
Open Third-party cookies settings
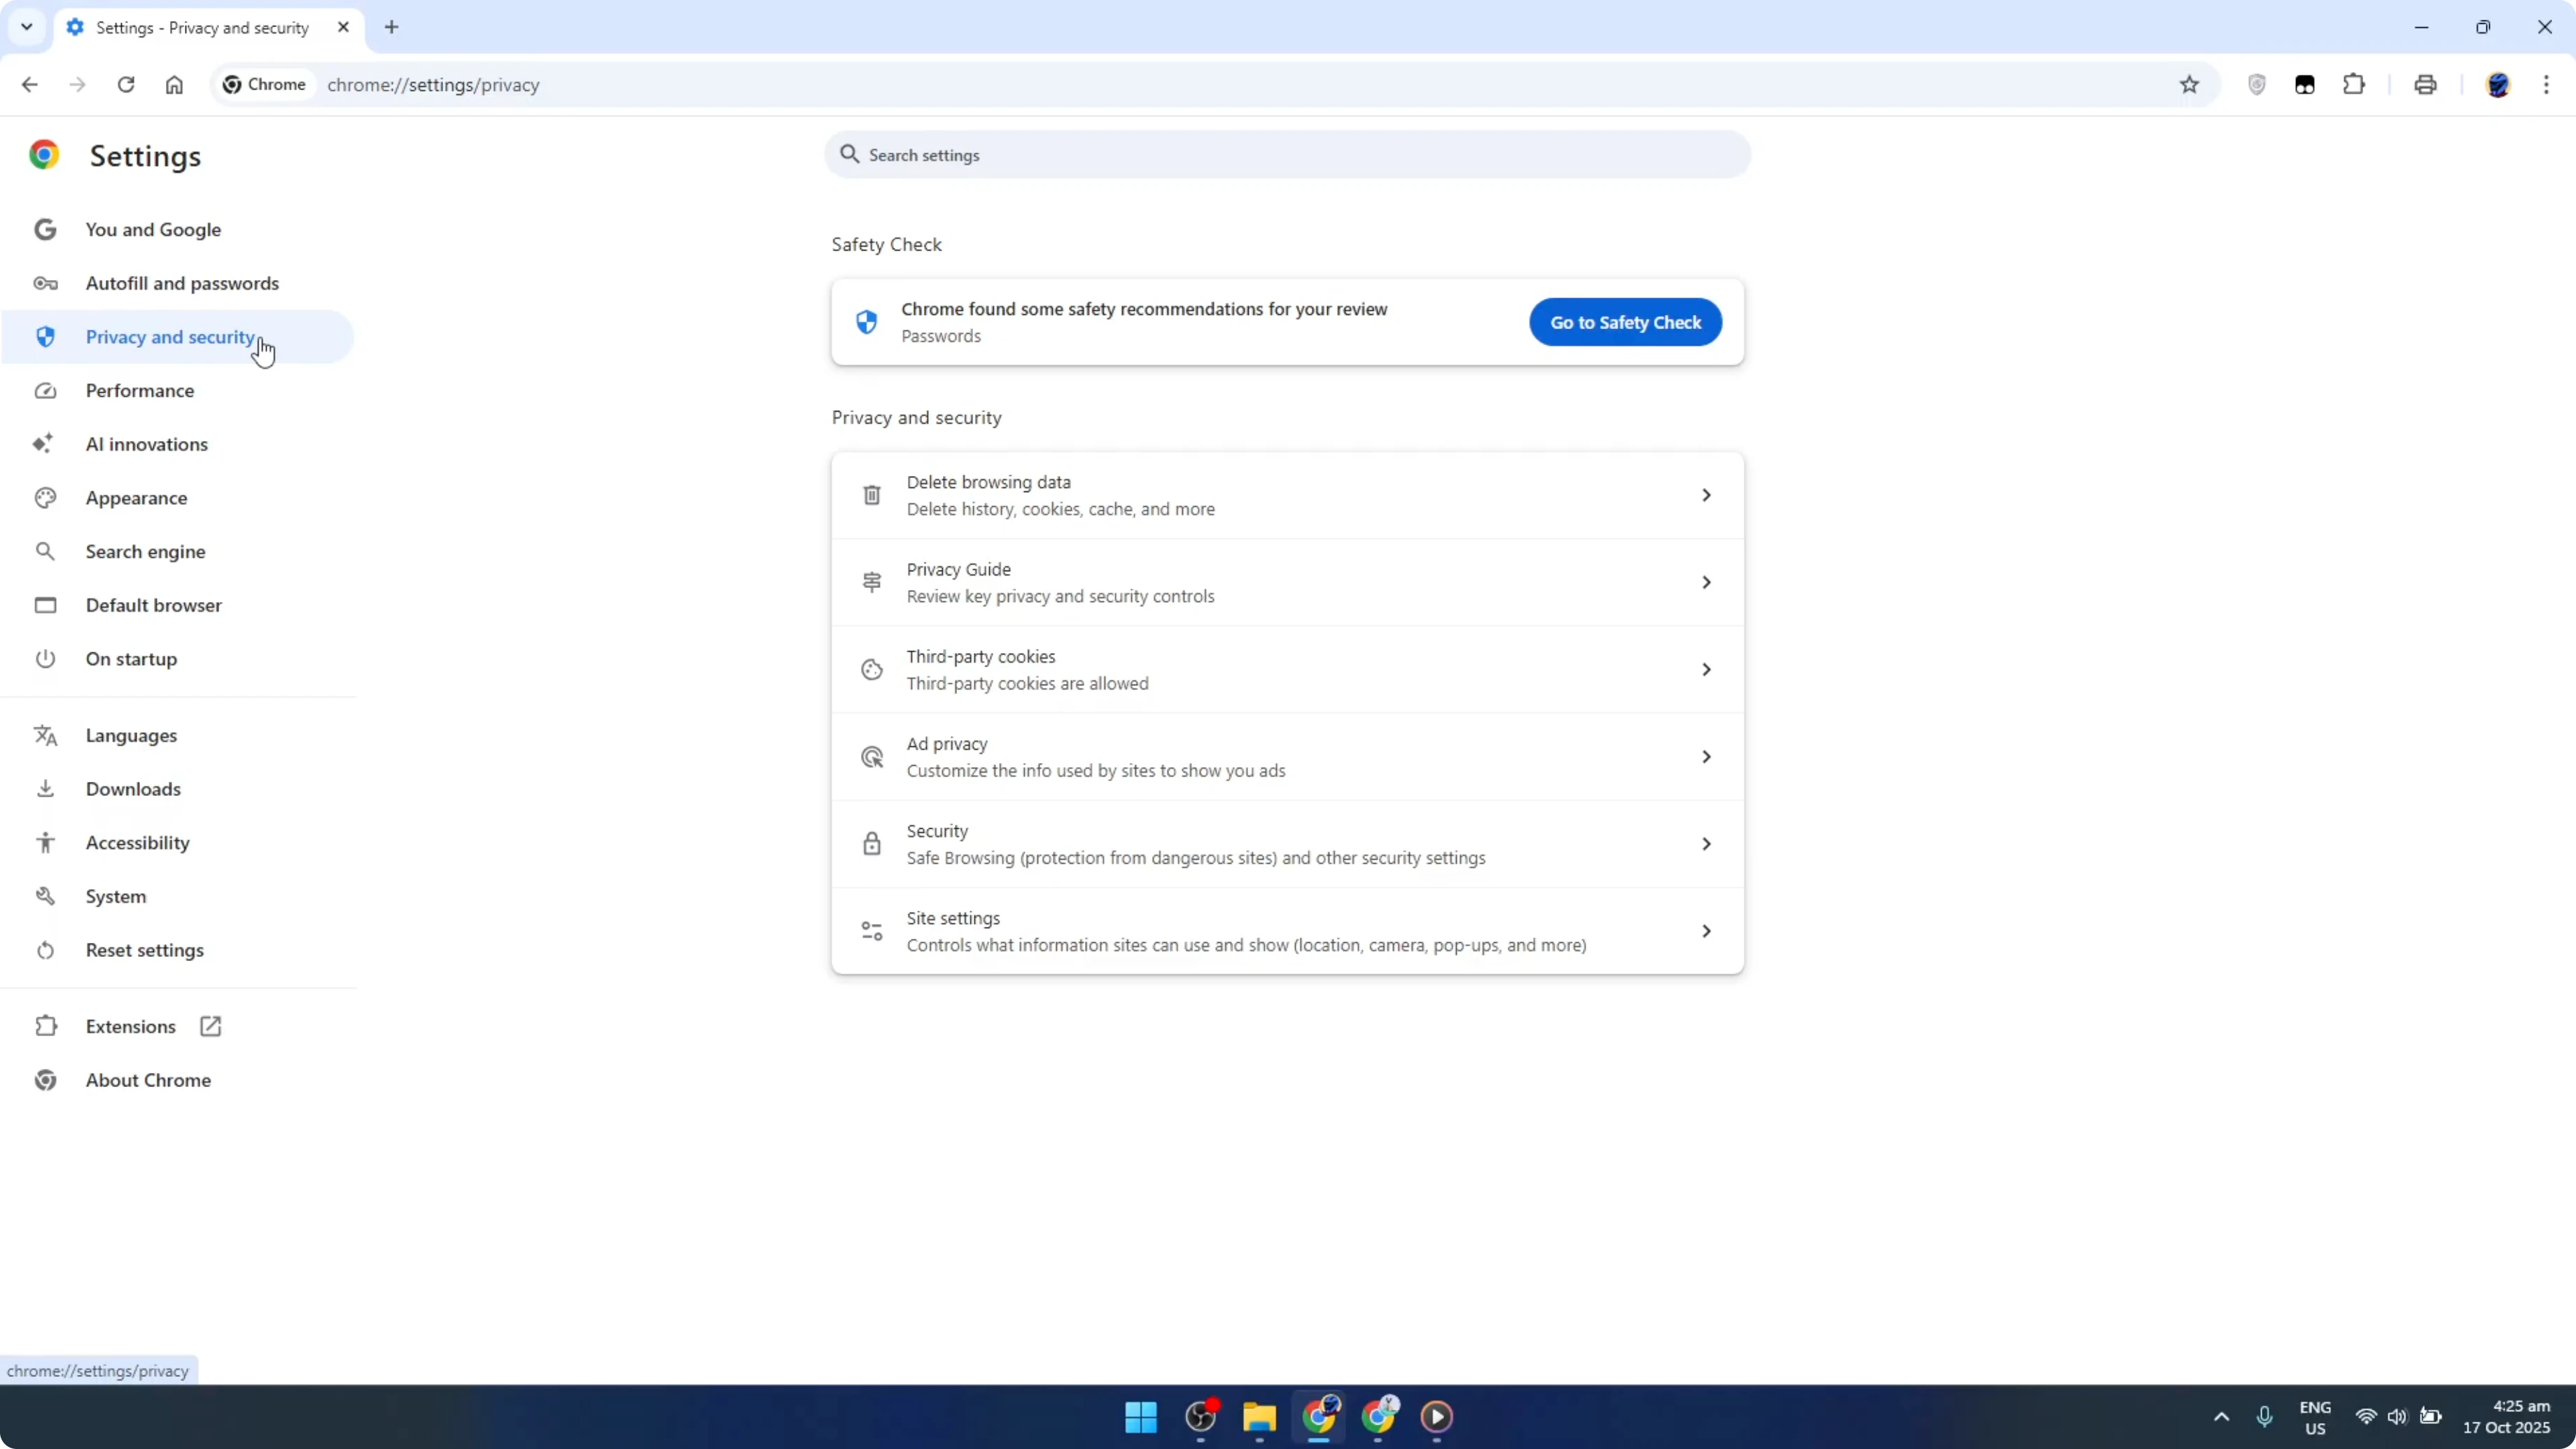(x=1287, y=669)
